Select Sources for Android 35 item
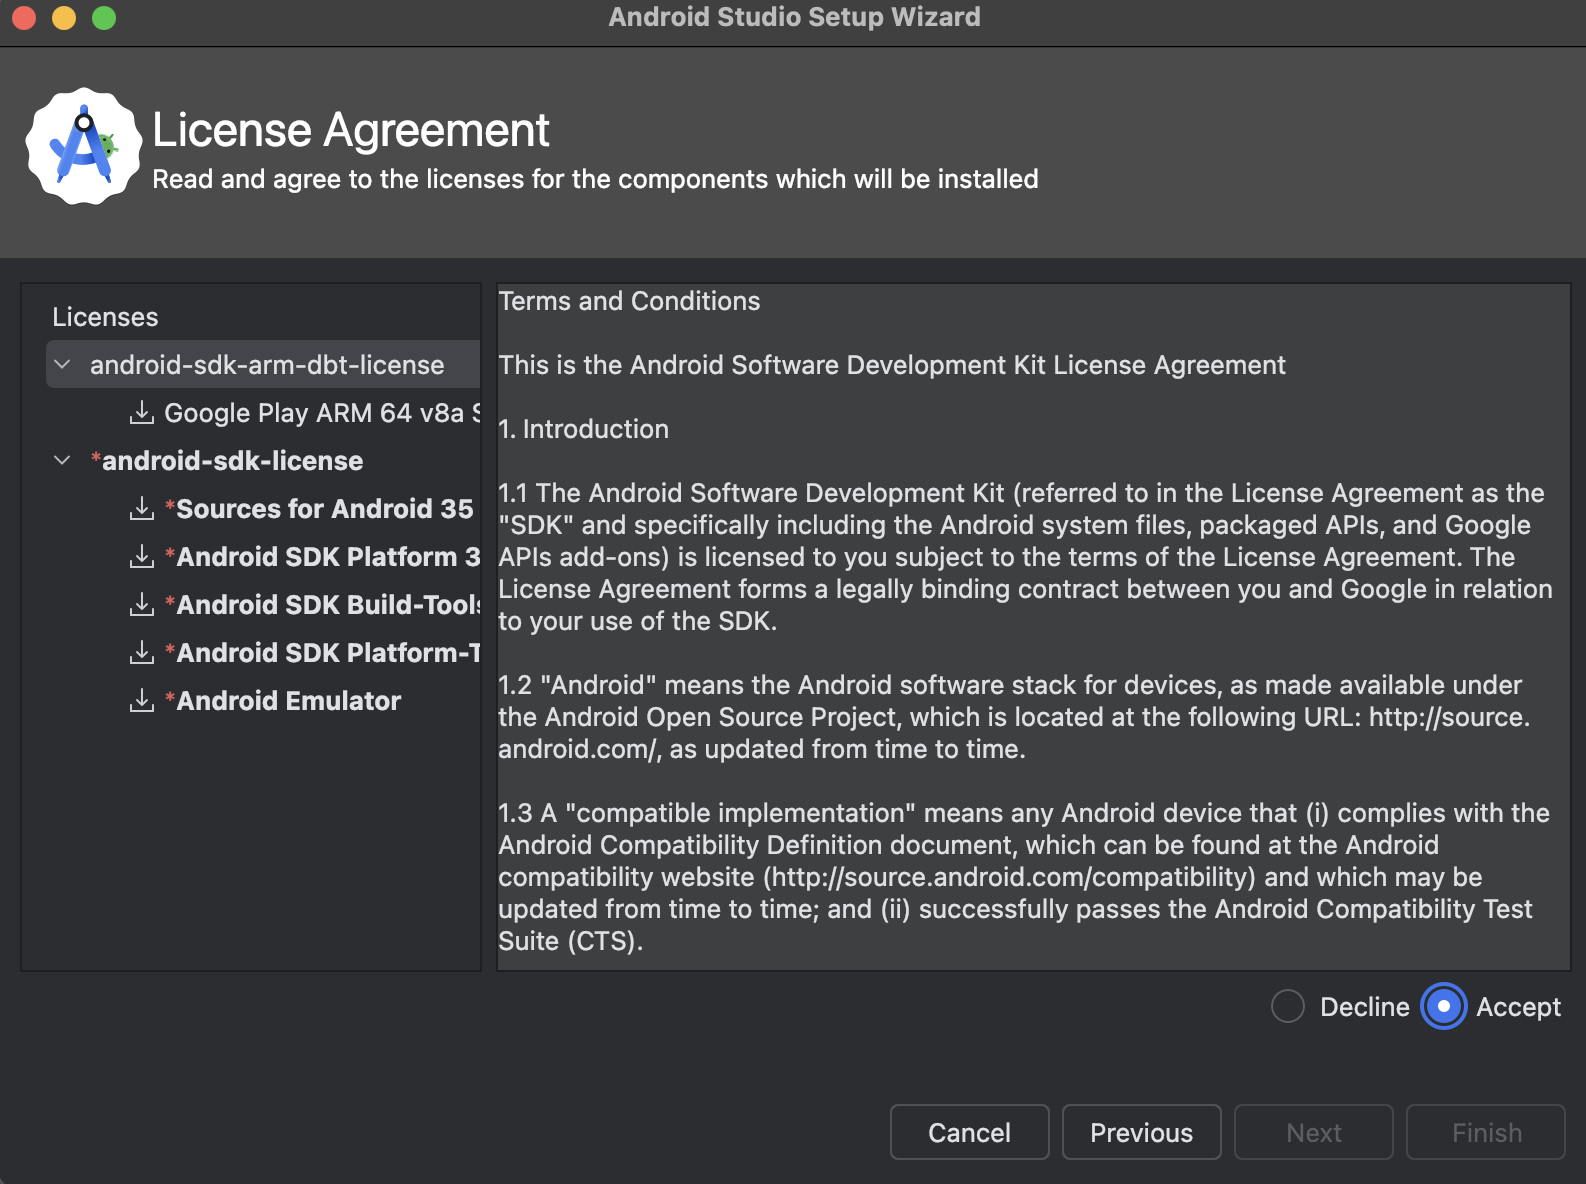Viewport: 1586px width, 1184px height. [x=319, y=508]
